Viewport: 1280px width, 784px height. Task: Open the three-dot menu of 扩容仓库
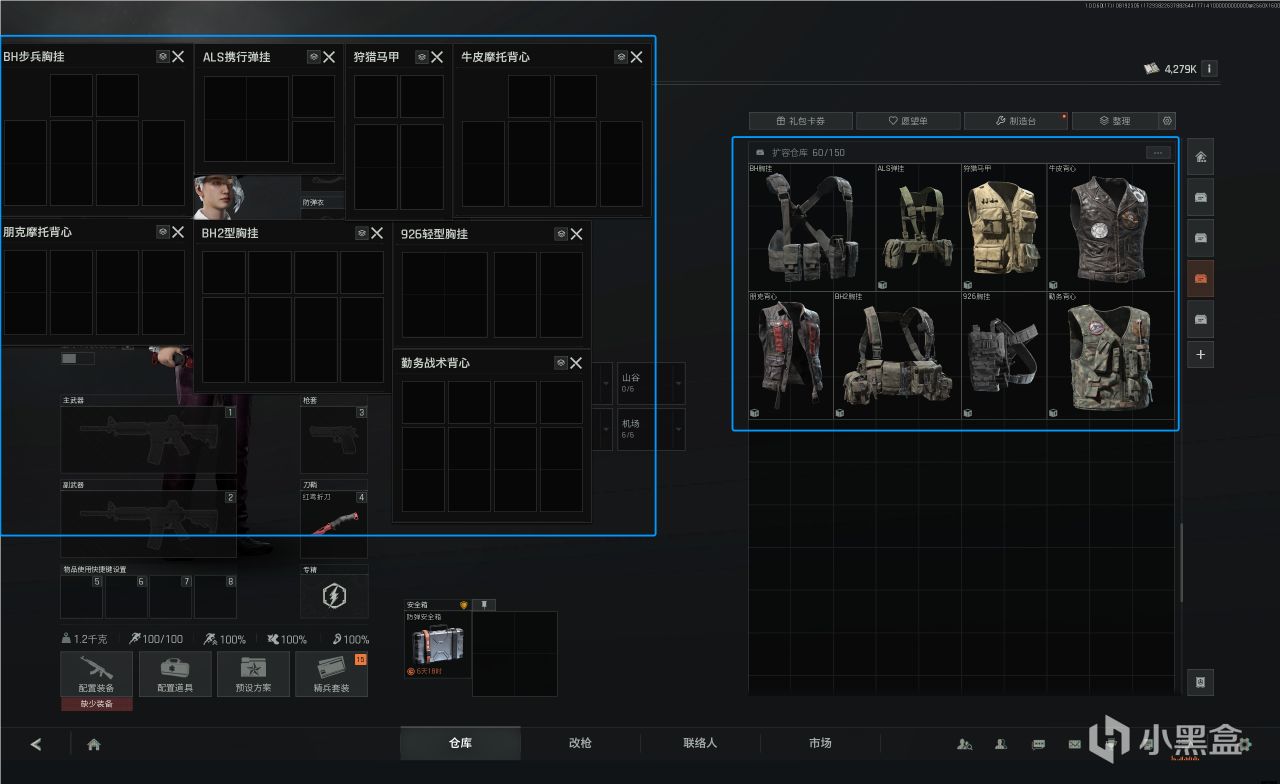(x=1158, y=153)
